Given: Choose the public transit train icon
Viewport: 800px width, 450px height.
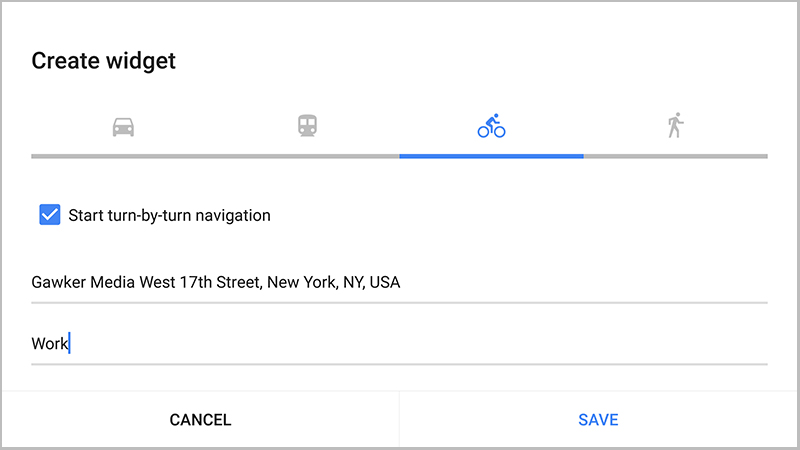Looking at the screenshot, I should tap(307, 126).
